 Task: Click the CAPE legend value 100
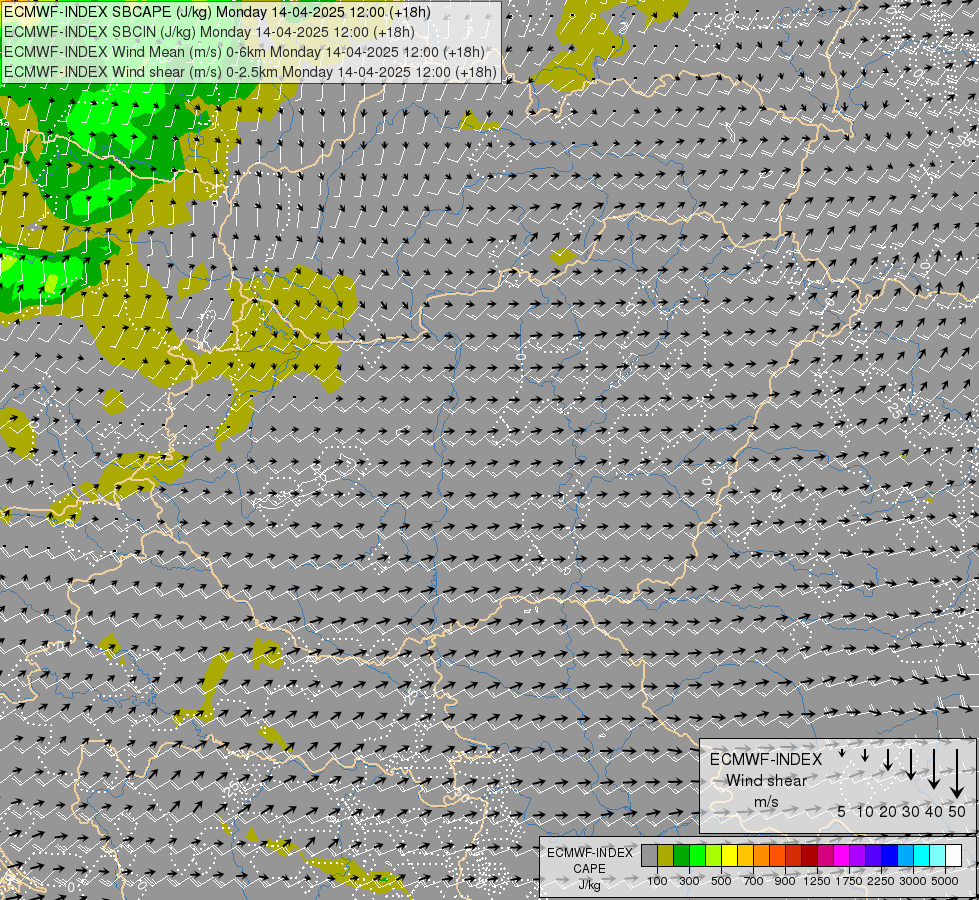click(657, 881)
